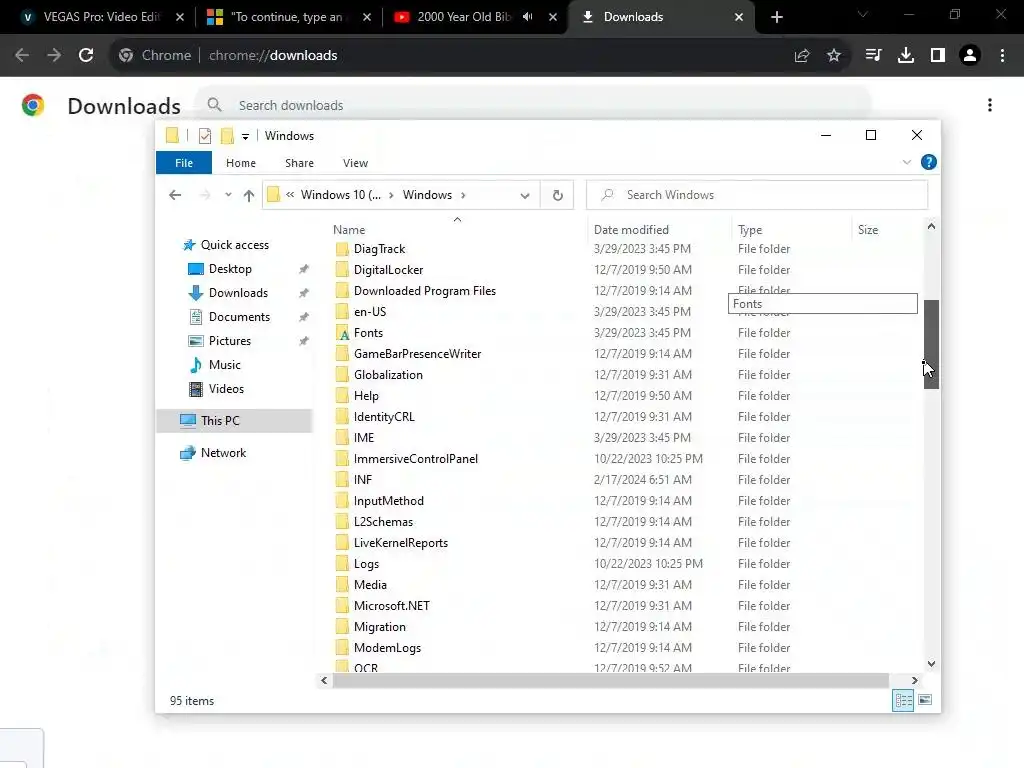Screen dimensions: 1024x768
Task: Open the share page icon in address bar
Action: [x=802, y=56]
